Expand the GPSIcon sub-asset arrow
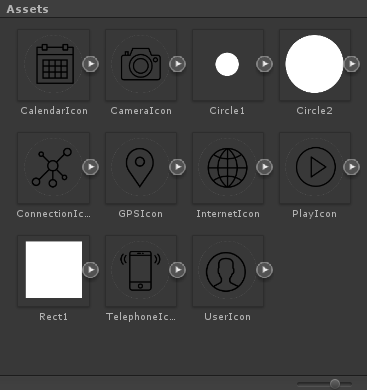367x390 pixels. (x=177, y=167)
